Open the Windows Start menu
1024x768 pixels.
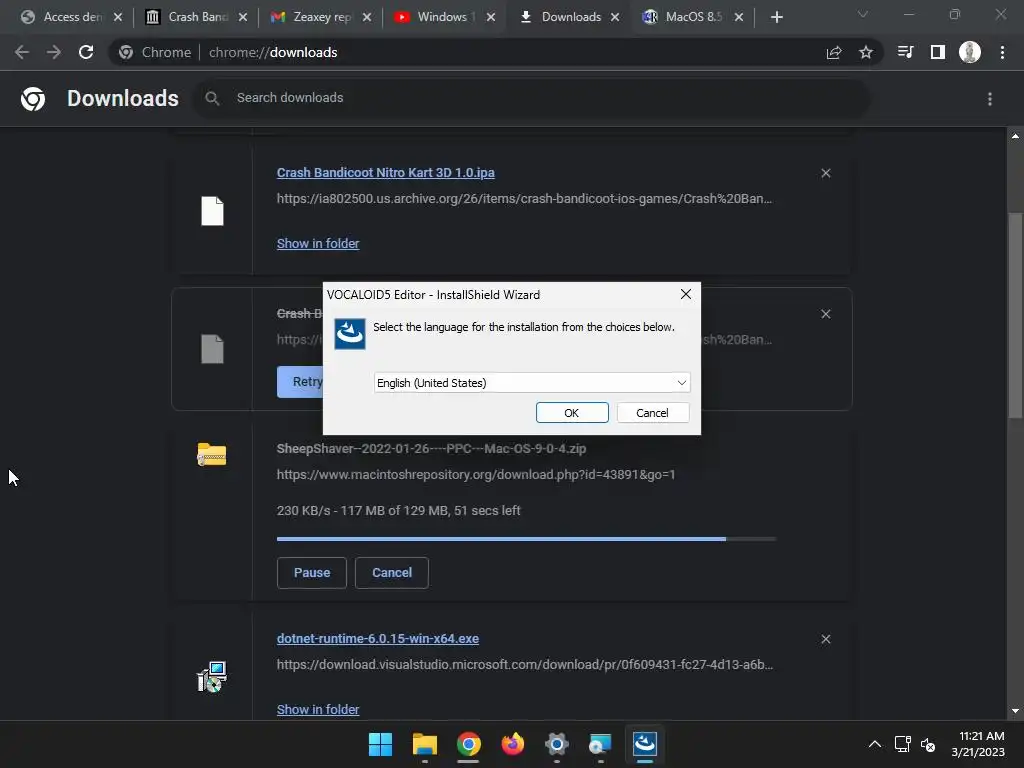[380, 744]
